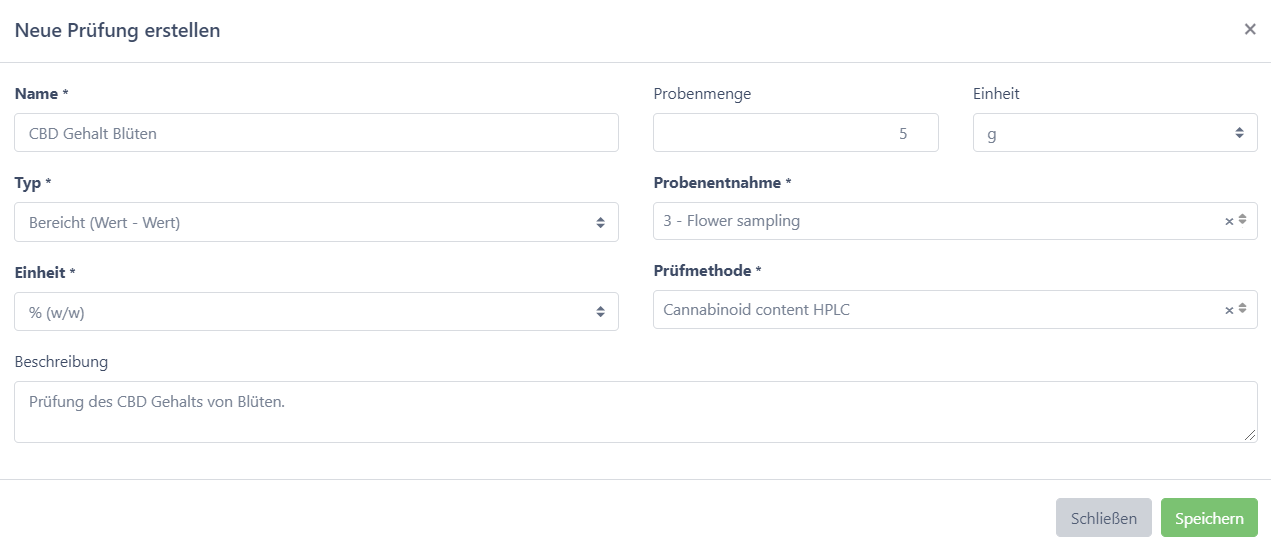Close the Neue Prüfung erstellen dialog

[x=1250, y=29]
